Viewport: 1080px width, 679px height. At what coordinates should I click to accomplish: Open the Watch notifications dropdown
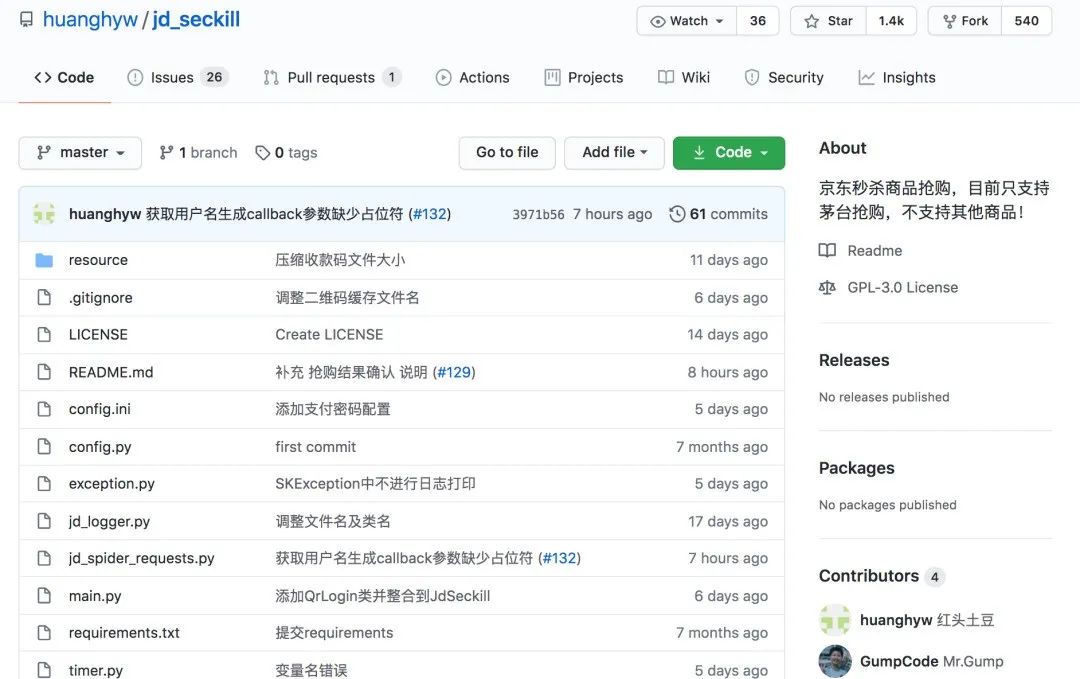coord(687,21)
